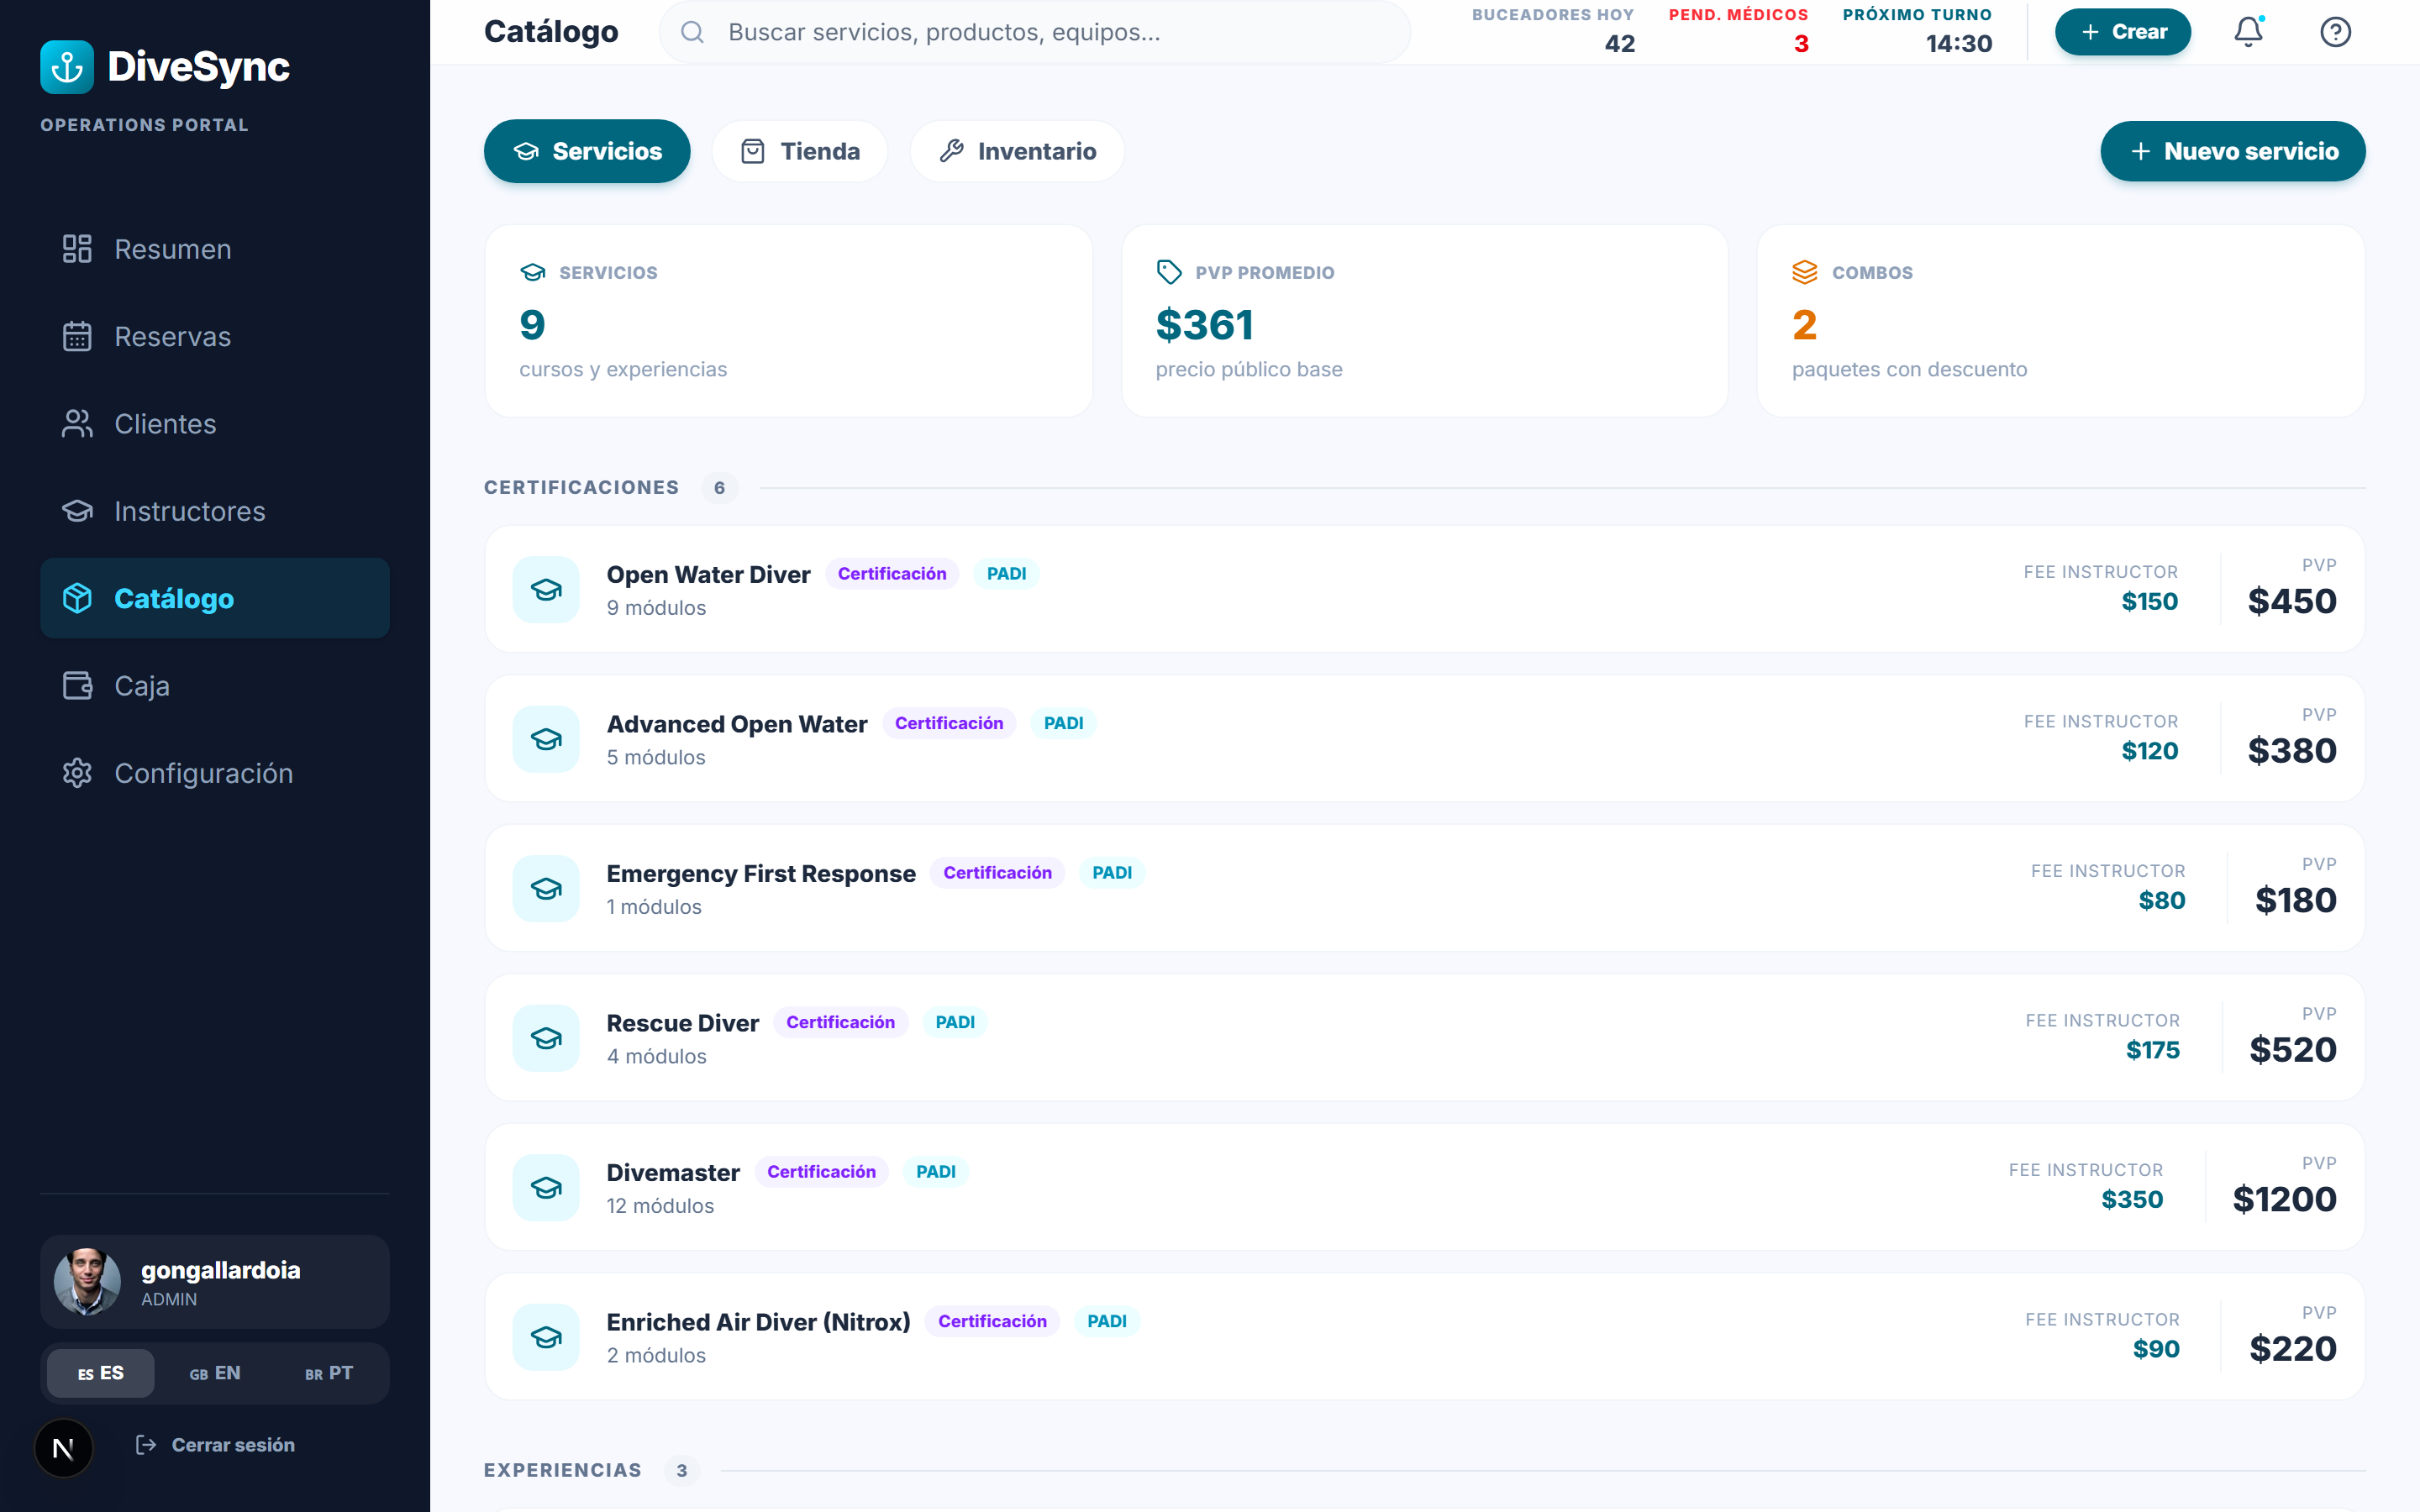Click the Combos layers icon
2420x1512 pixels.
pos(1805,272)
